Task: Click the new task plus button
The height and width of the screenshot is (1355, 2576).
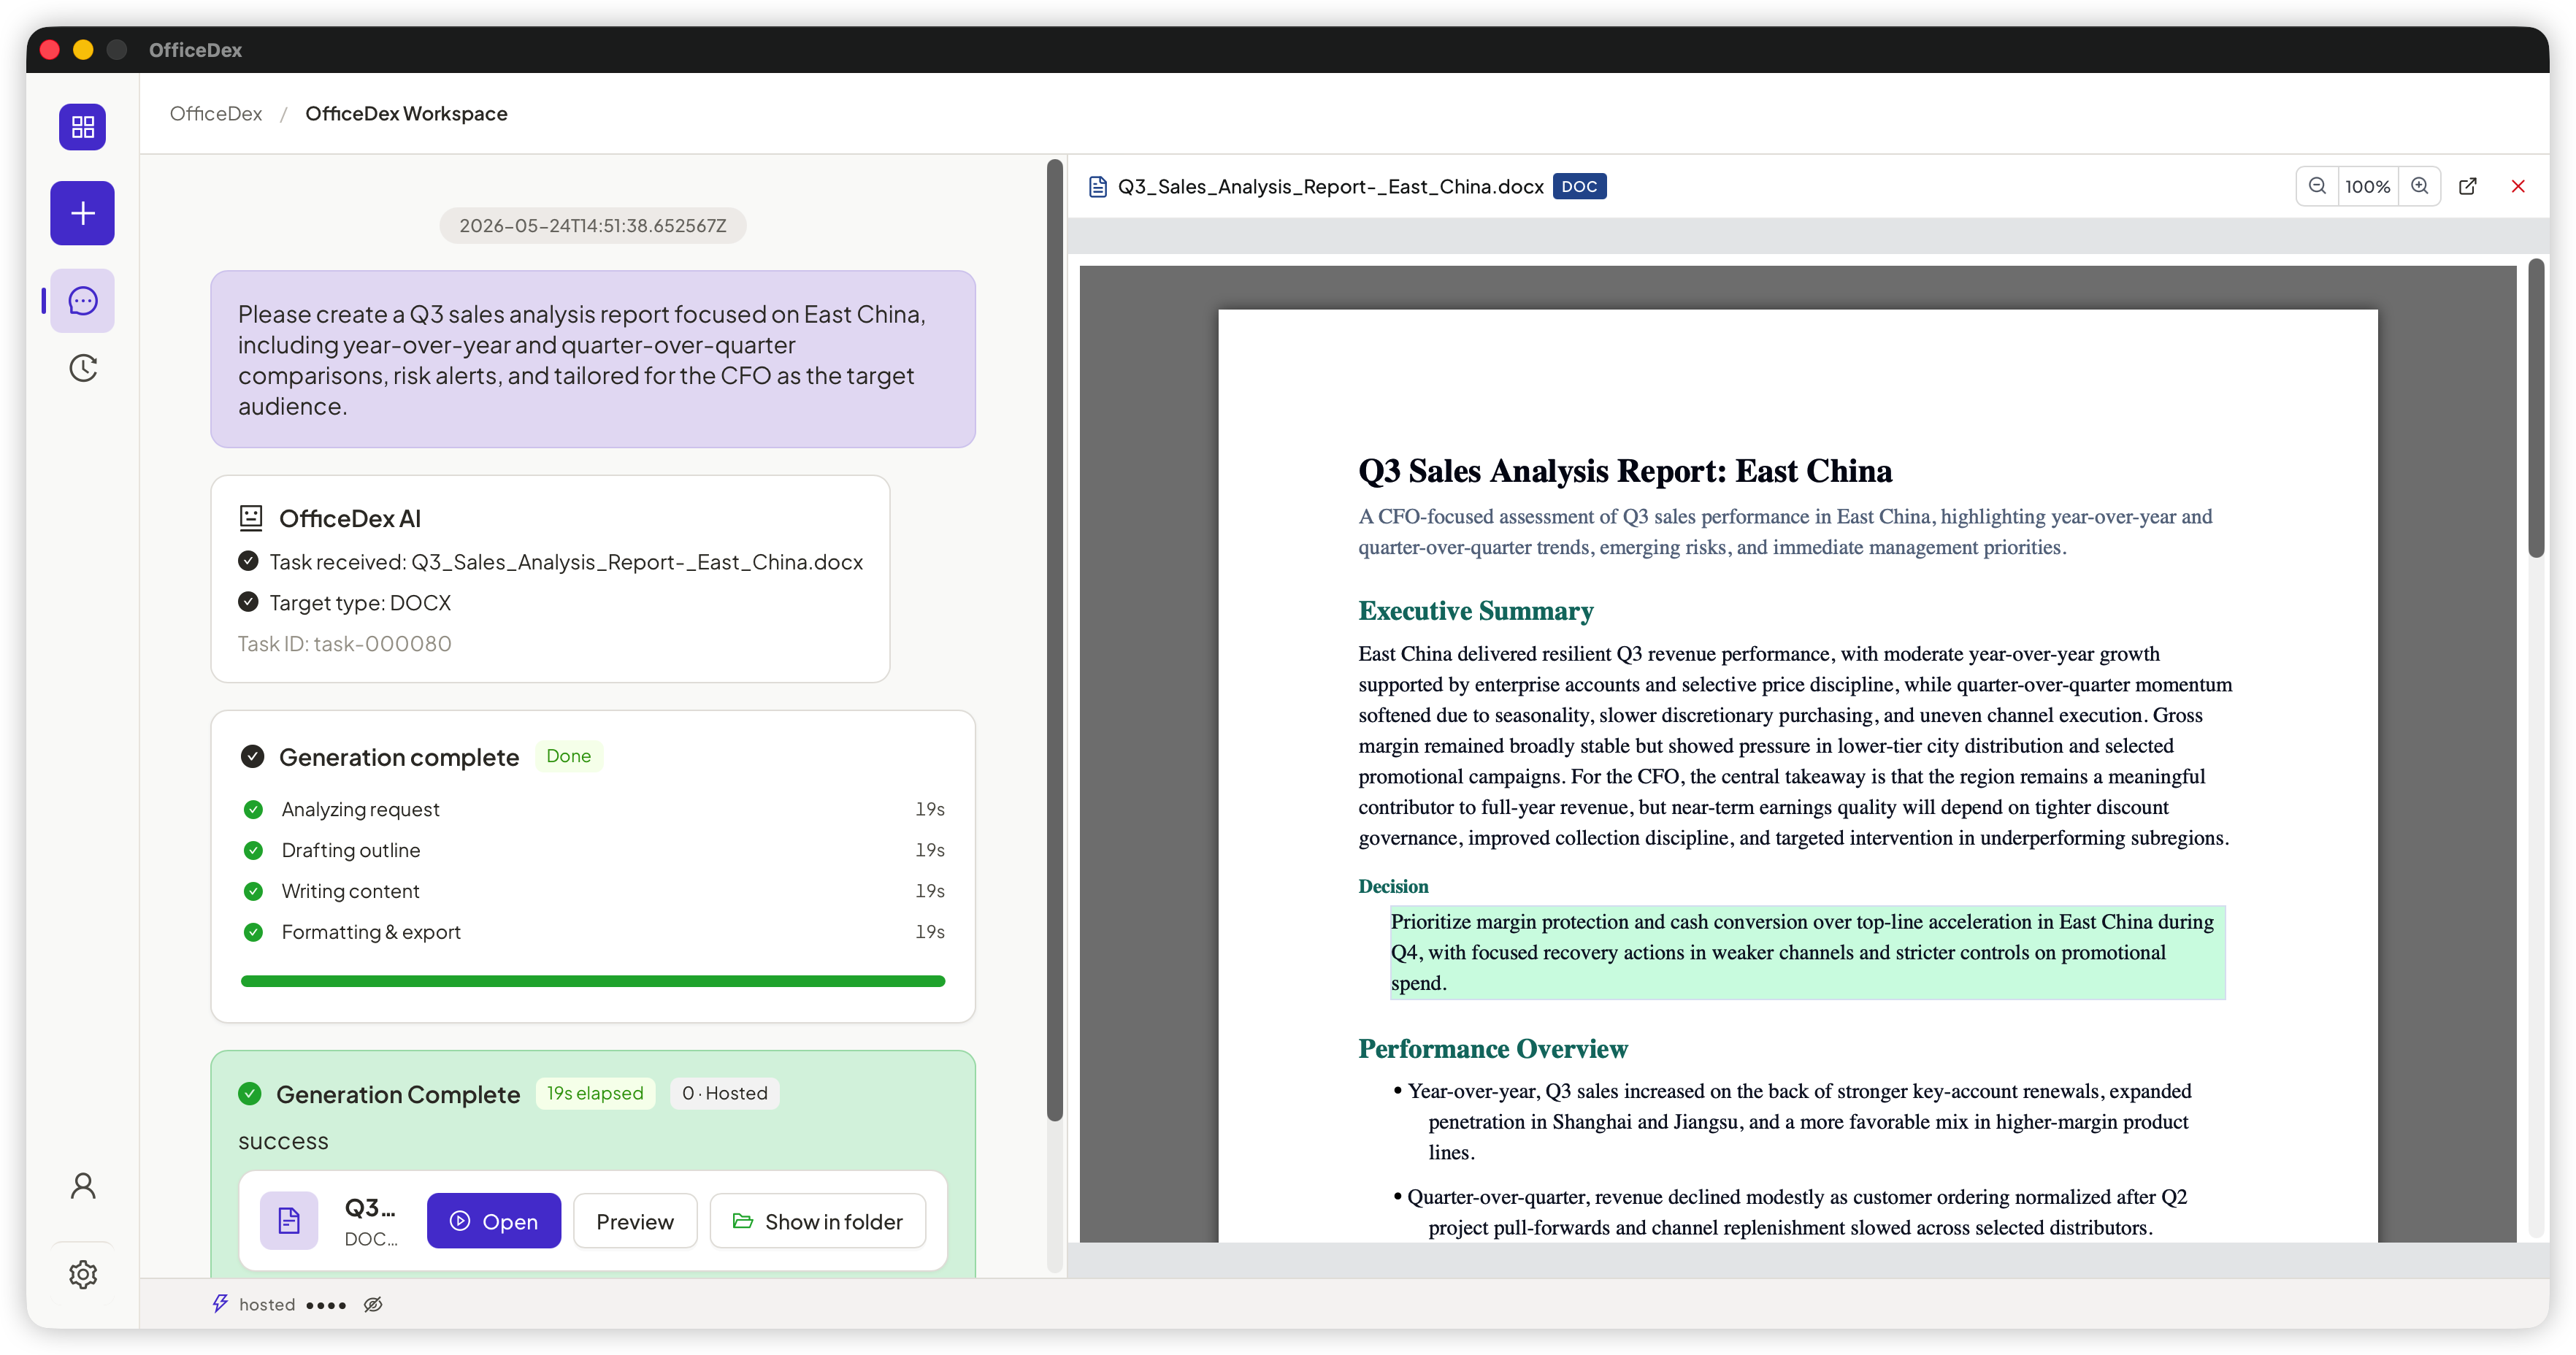Action: (x=83, y=213)
